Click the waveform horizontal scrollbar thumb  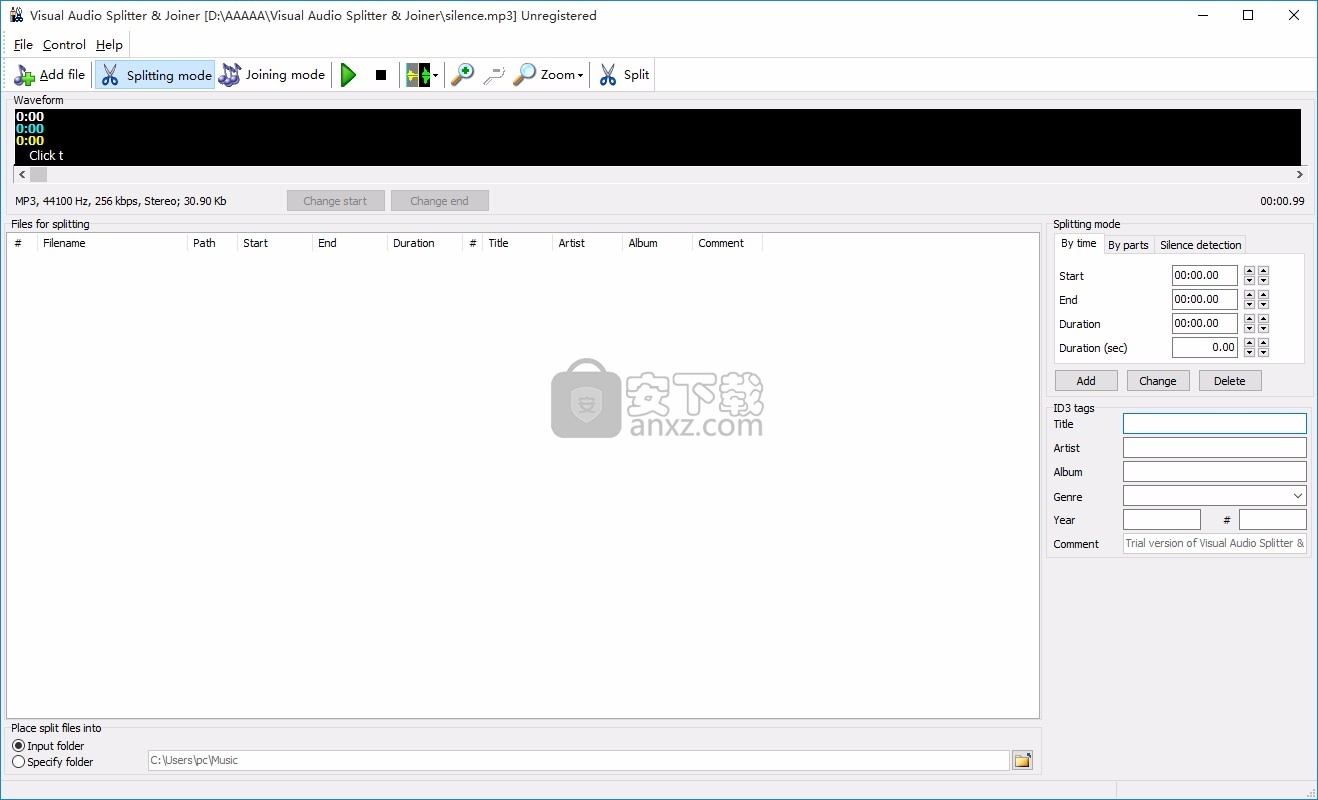click(x=38, y=174)
